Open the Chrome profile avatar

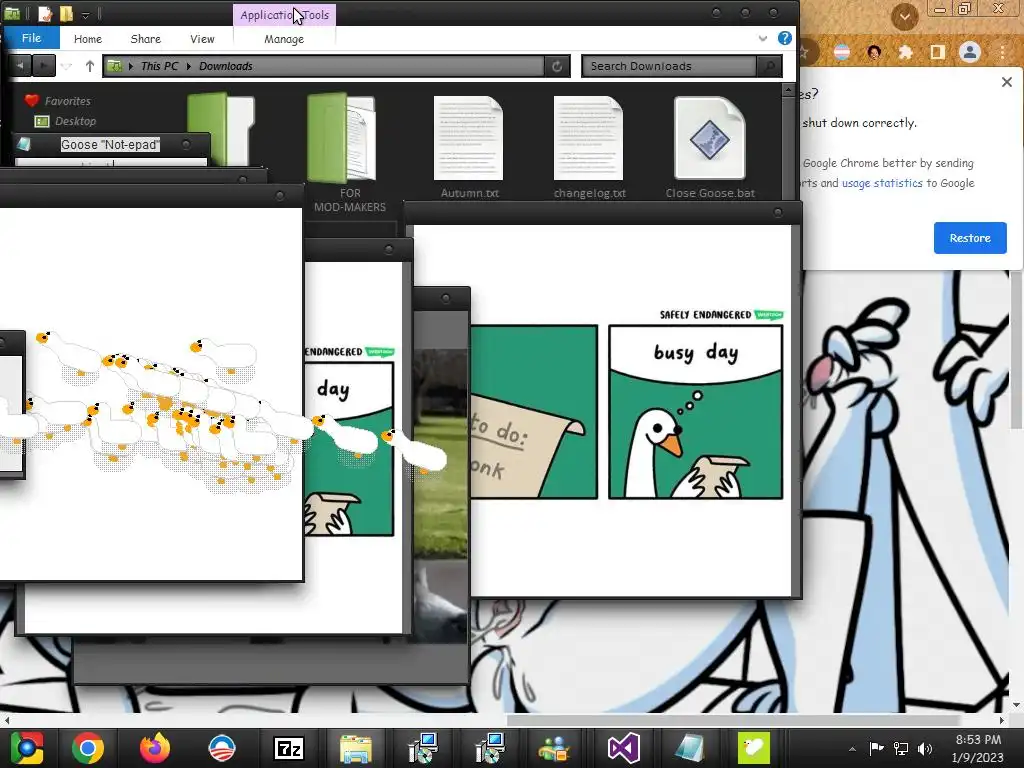[x=970, y=52]
